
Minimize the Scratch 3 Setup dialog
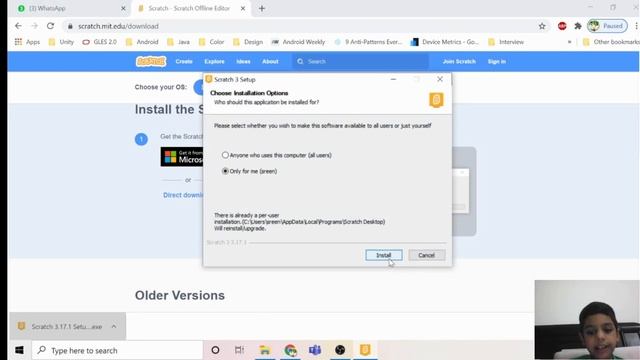tap(393, 79)
